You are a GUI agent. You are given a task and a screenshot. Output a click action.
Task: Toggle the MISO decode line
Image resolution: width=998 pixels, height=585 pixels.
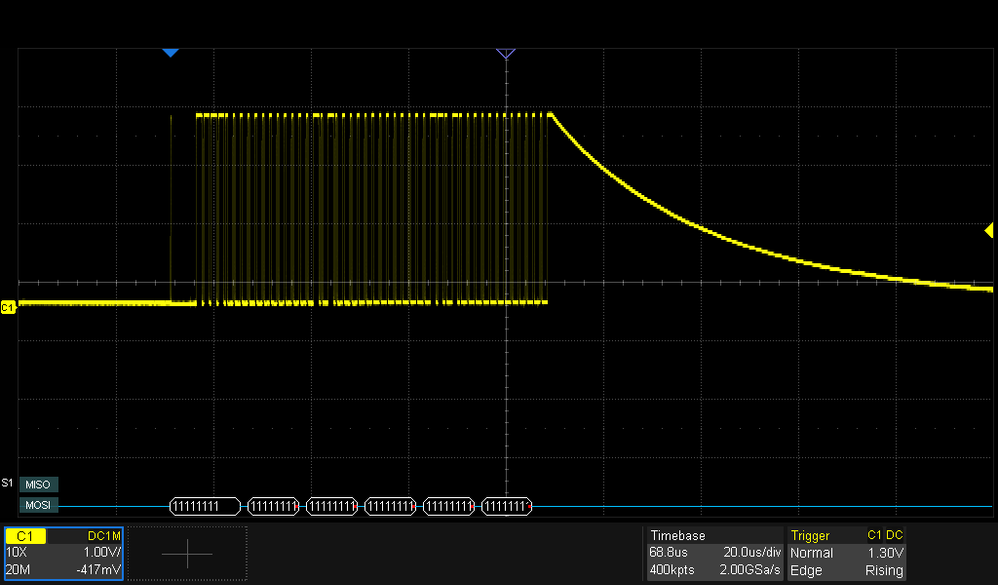(x=39, y=484)
